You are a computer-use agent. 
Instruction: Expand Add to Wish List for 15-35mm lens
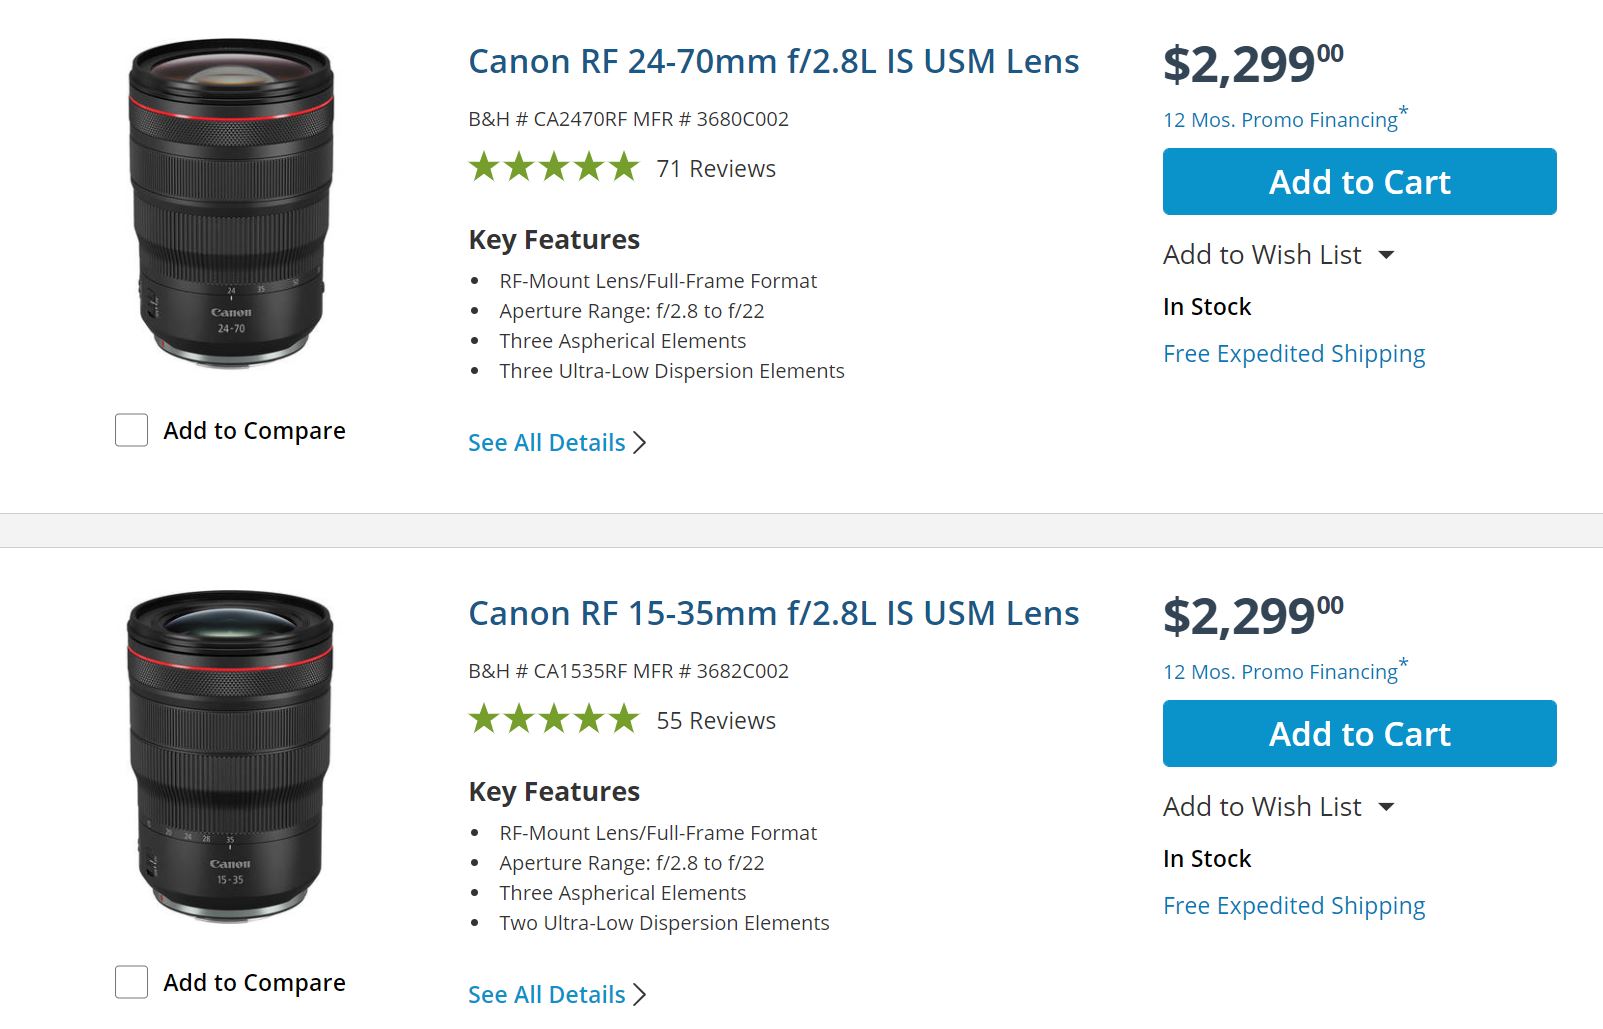click(1386, 807)
